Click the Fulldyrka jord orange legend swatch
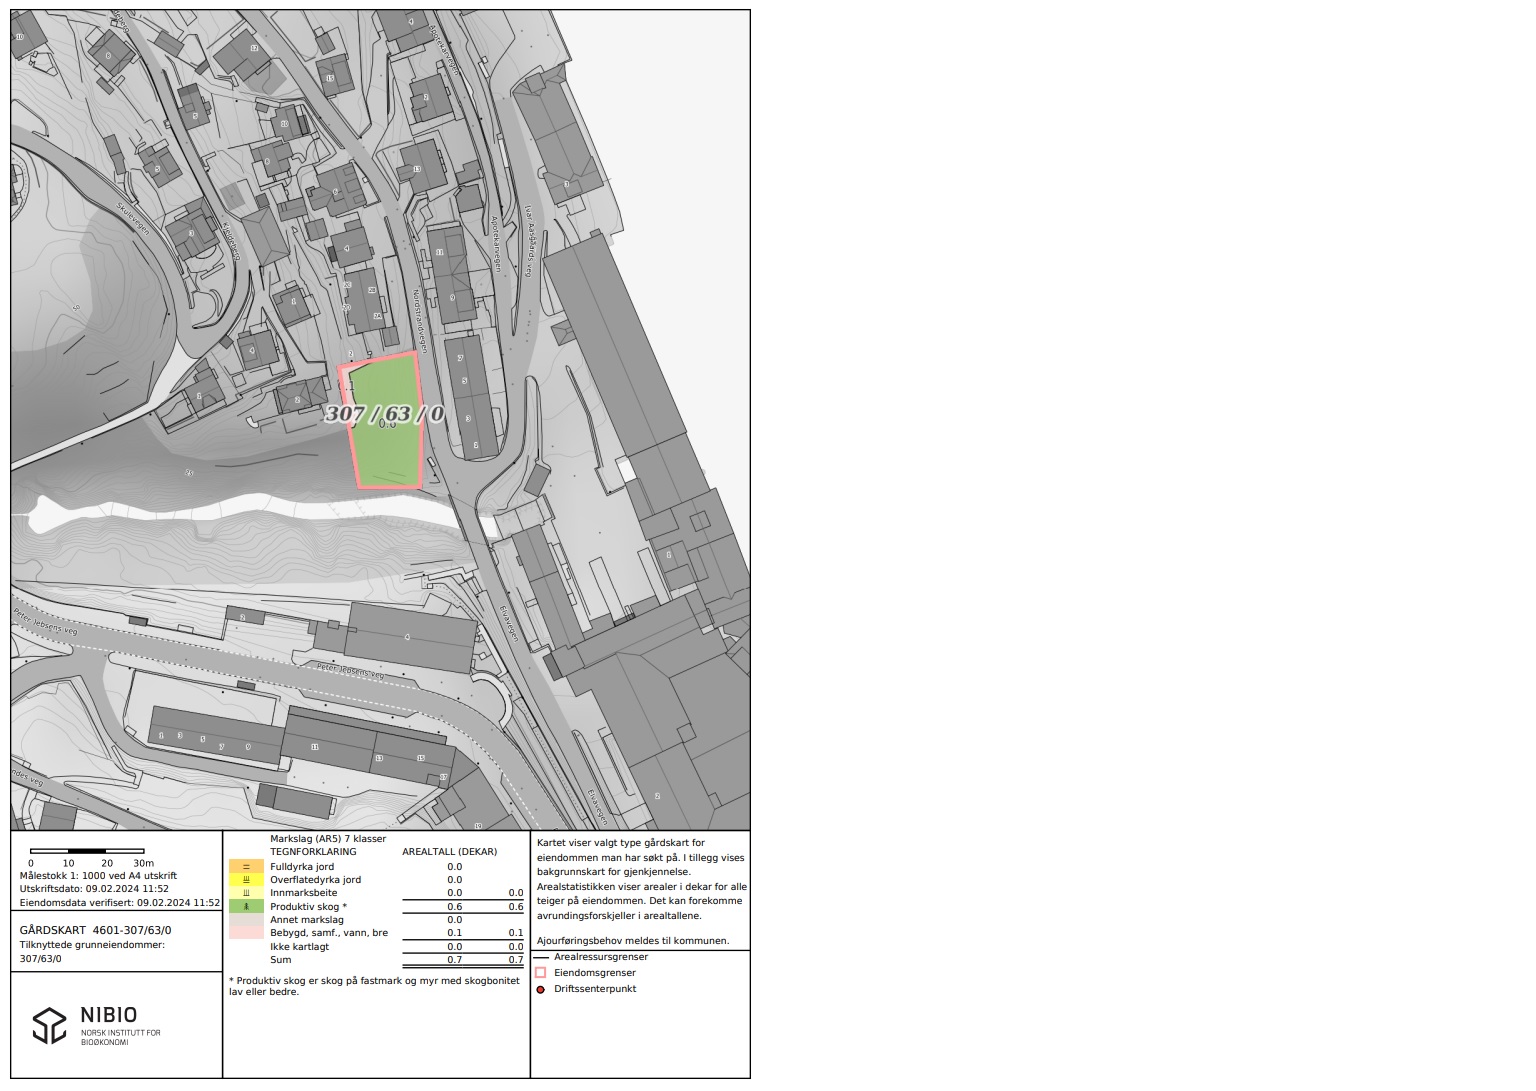The height and width of the screenshot is (1091, 1536). 246,867
